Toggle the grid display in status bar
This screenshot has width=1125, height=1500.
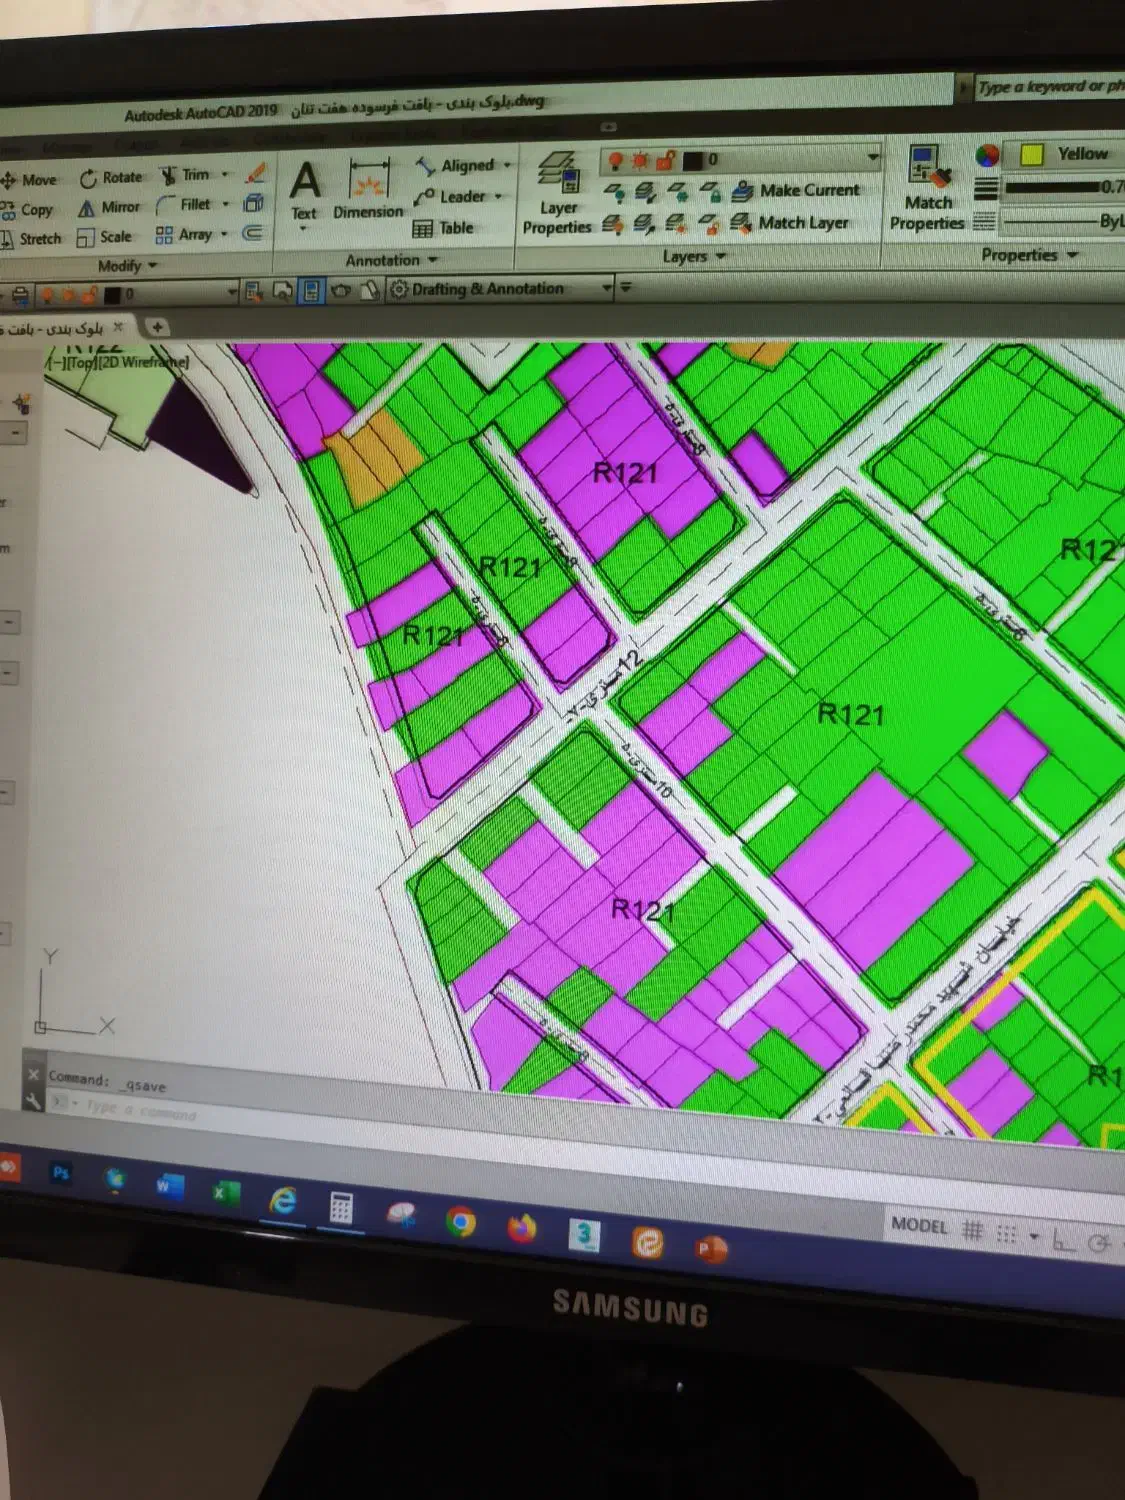[x=972, y=1231]
